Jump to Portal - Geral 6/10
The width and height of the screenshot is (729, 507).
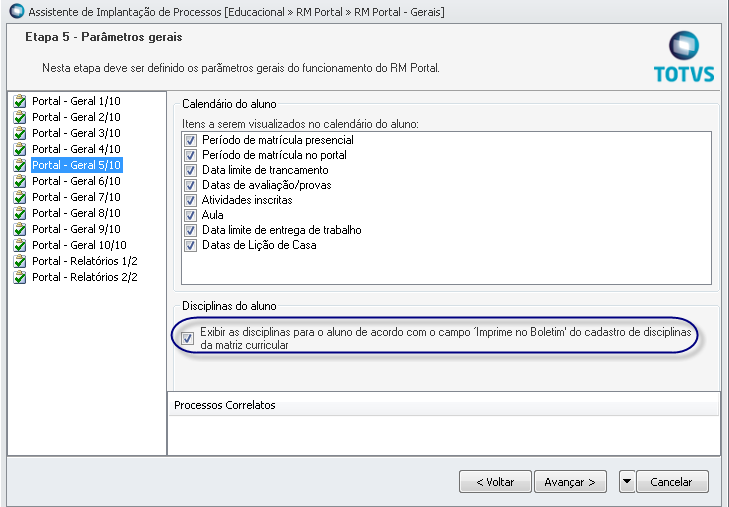click(76, 181)
